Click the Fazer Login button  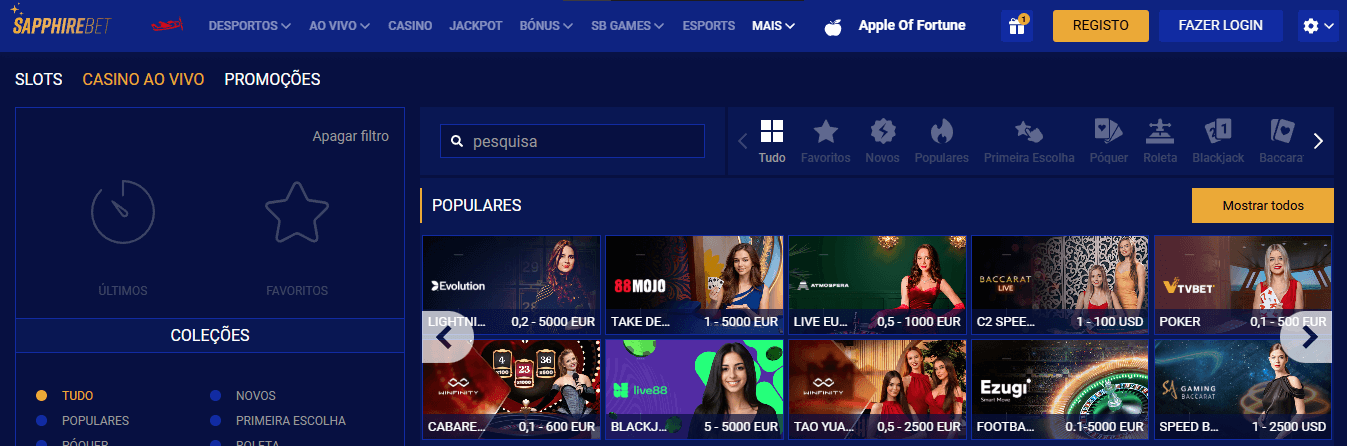click(1220, 26)
